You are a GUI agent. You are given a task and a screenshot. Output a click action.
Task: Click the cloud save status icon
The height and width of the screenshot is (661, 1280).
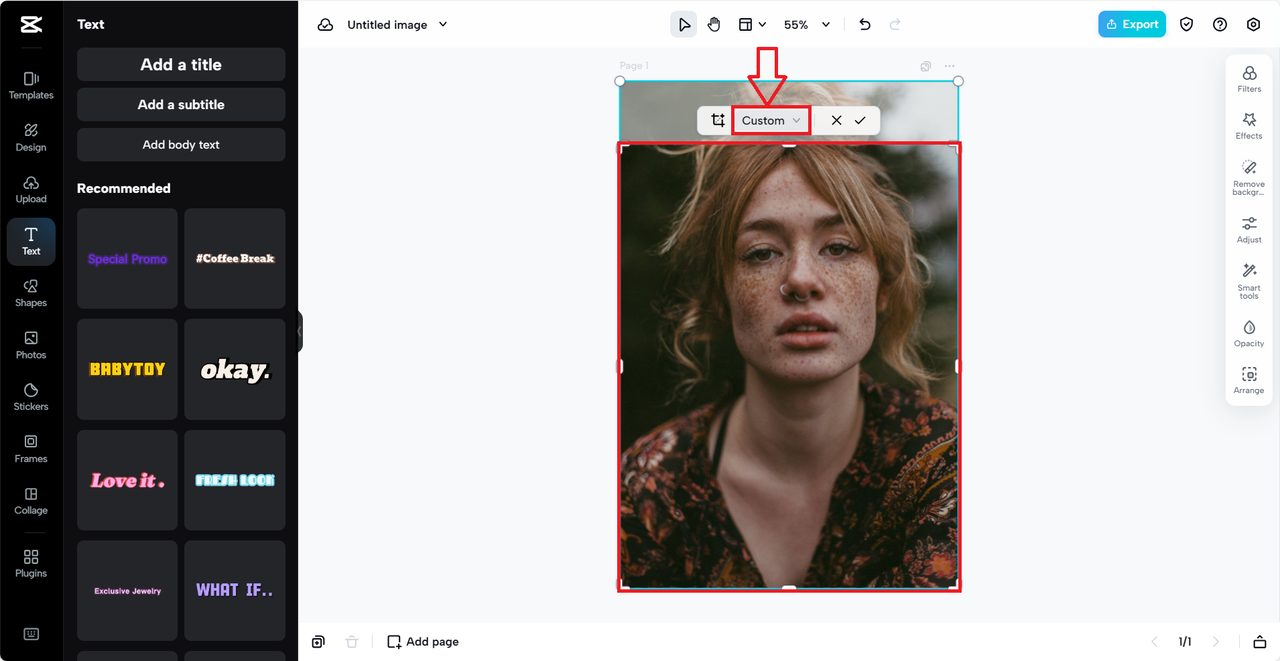pos(325,25)
